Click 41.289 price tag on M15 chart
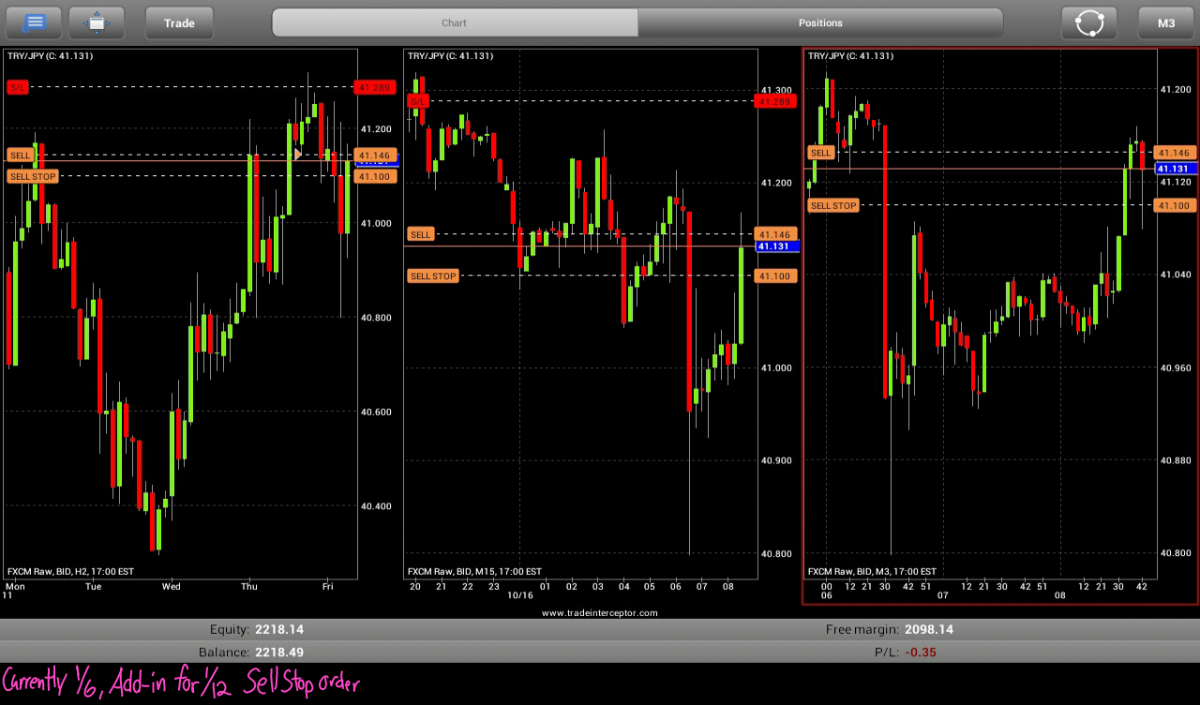This screenshot has height=705, width=1200. click(775, 101)
